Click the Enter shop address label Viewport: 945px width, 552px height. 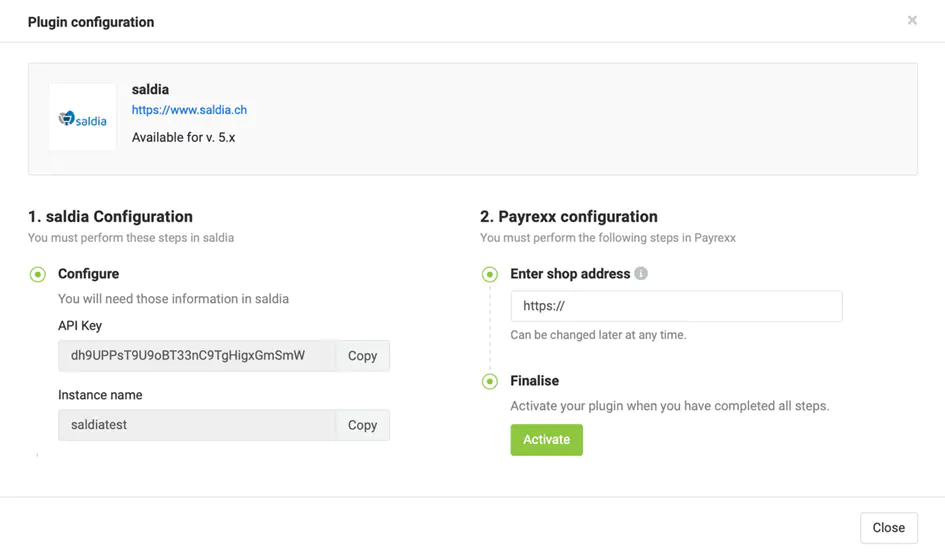click(570, 274)
